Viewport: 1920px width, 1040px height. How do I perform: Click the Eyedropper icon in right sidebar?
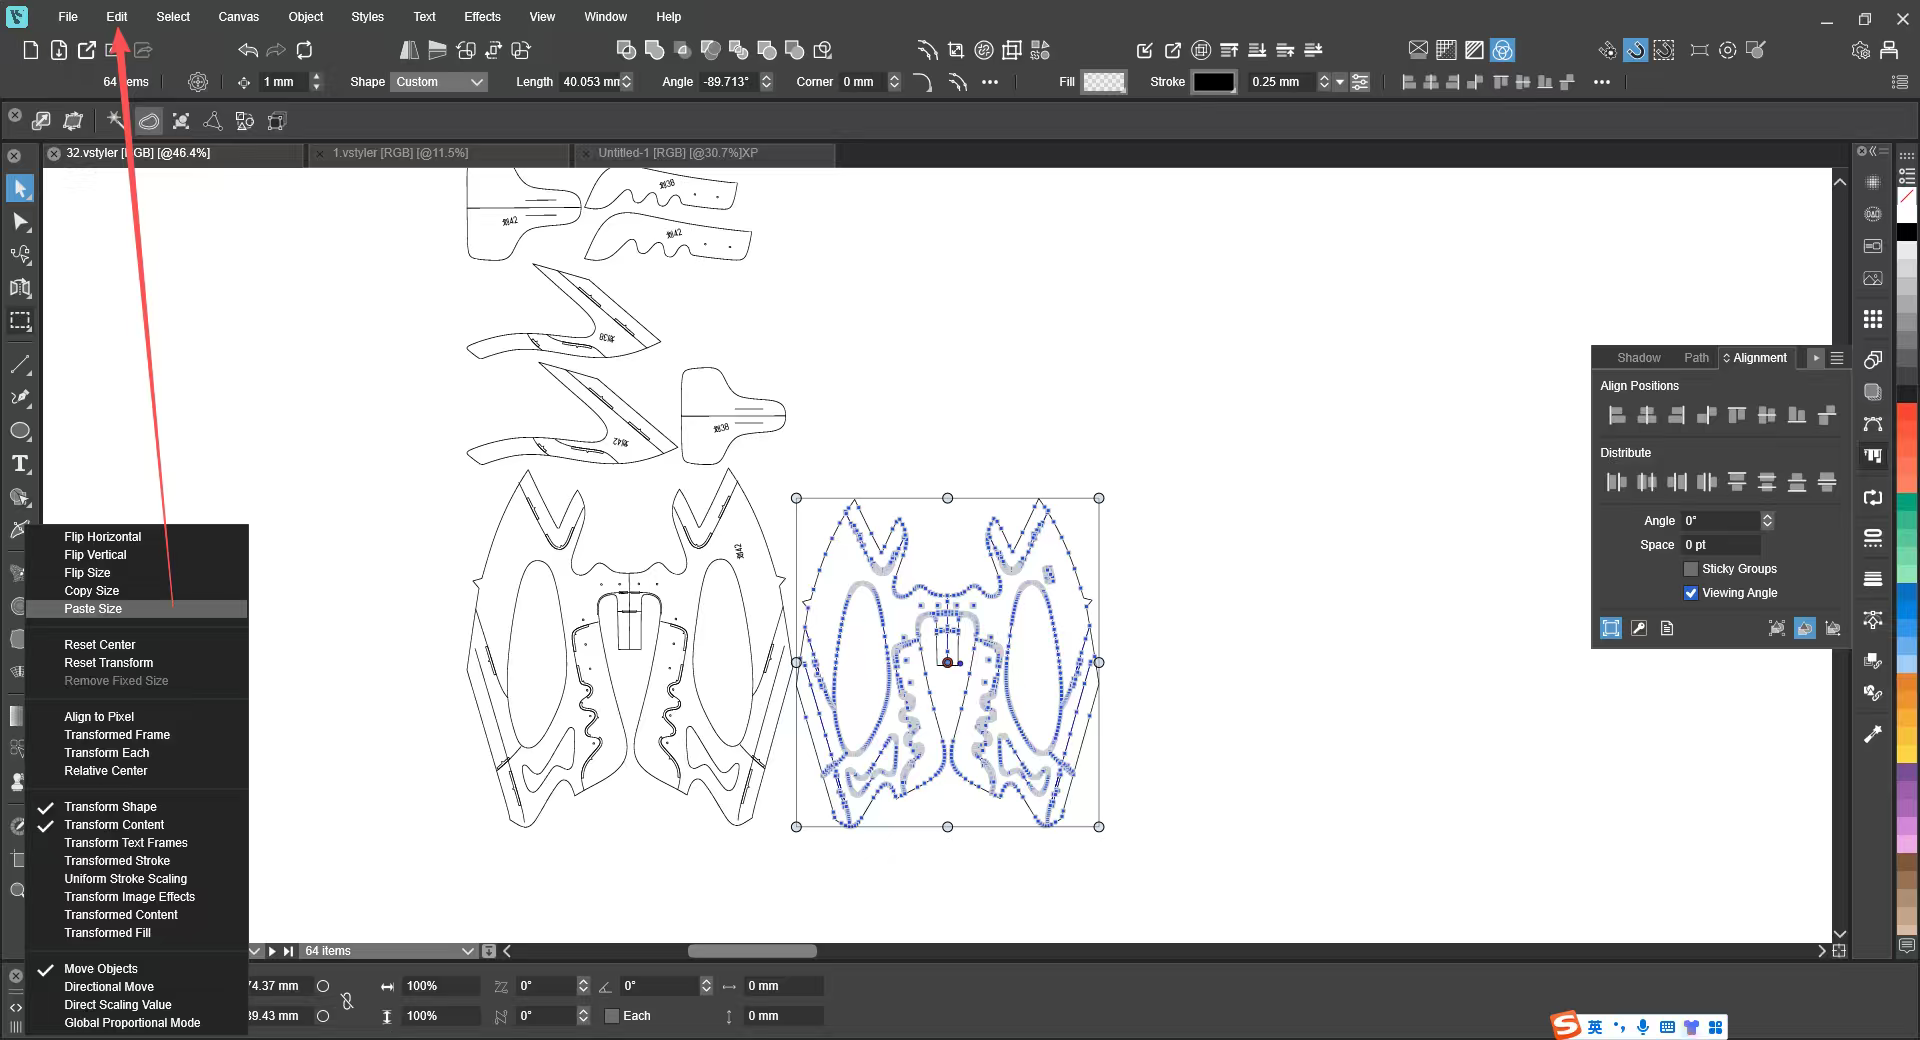(x=1873, y=735)
